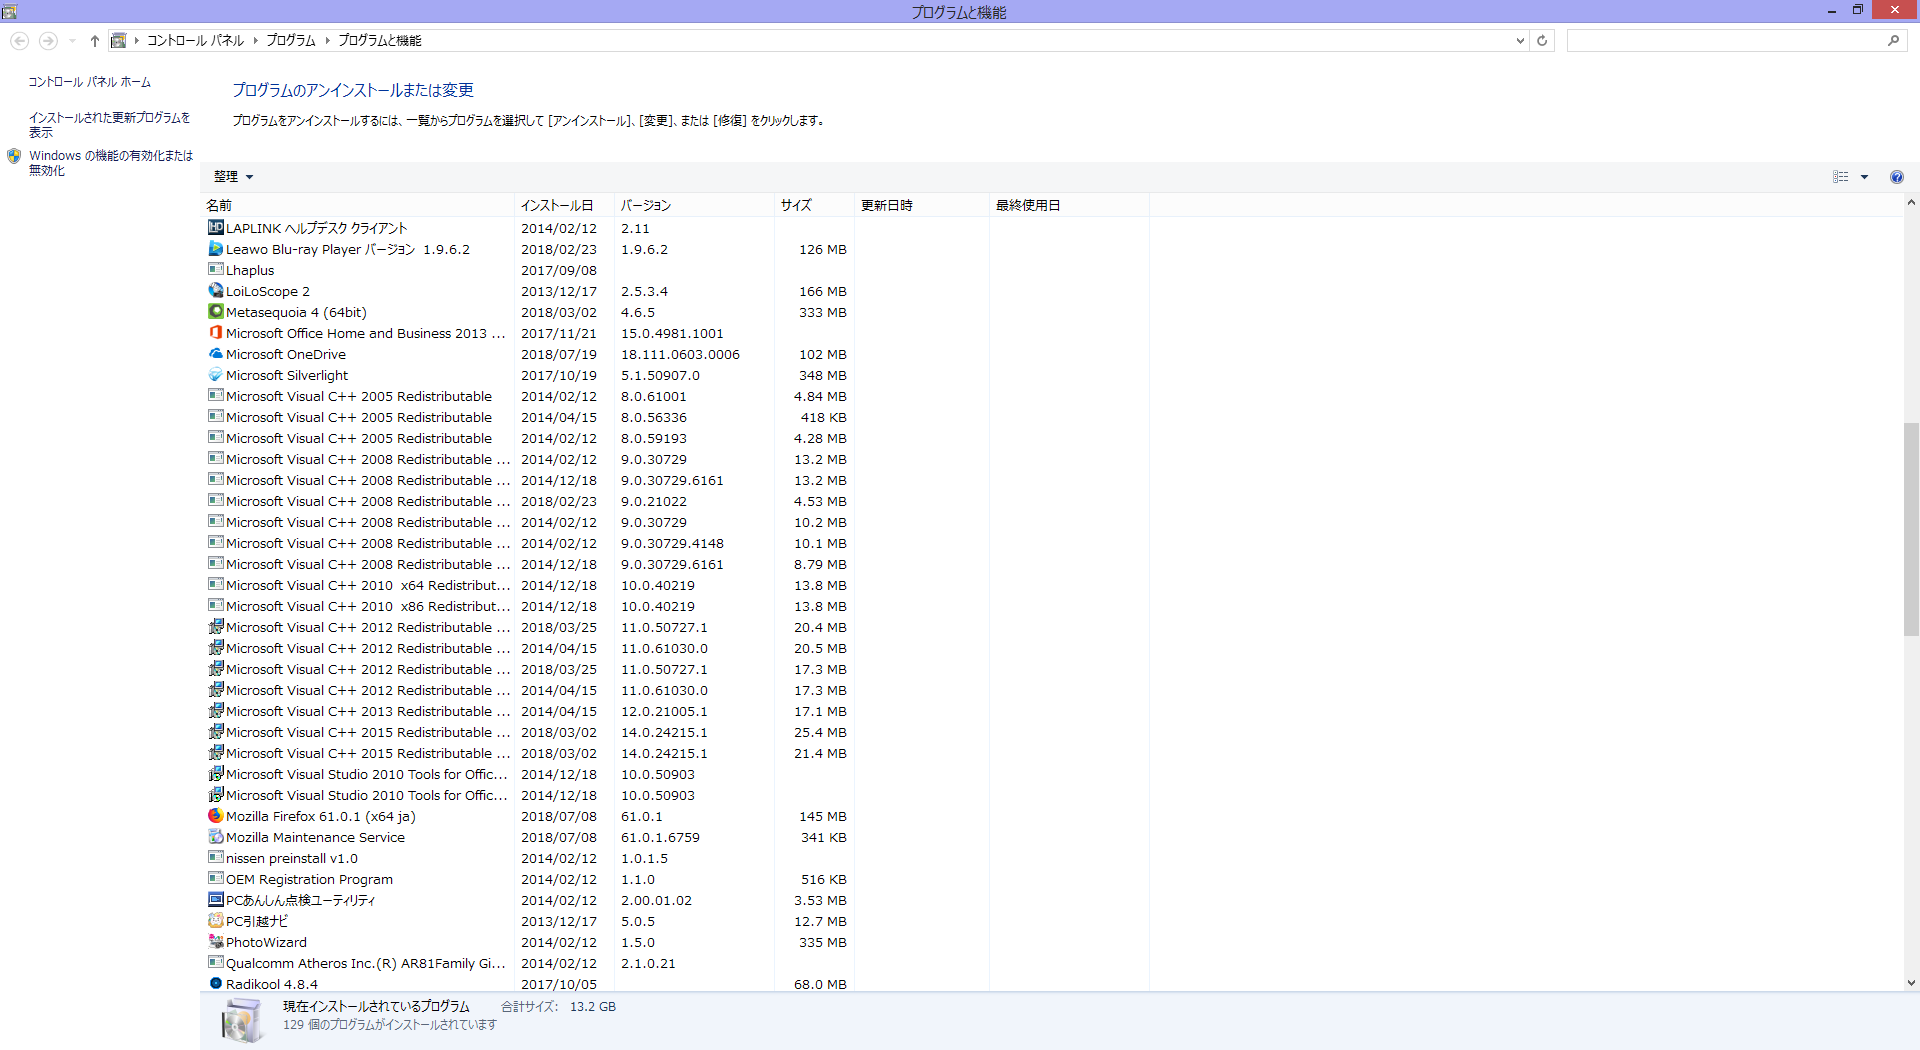Open コントロール パネル ホーム link
1920x1050 pixels.
pos(90,82)
